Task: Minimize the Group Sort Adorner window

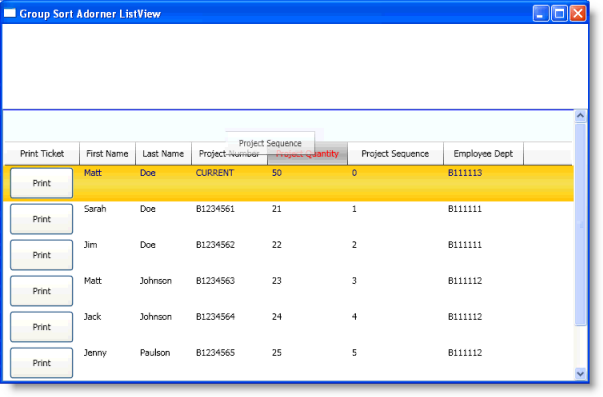Action: coord(540,14)
